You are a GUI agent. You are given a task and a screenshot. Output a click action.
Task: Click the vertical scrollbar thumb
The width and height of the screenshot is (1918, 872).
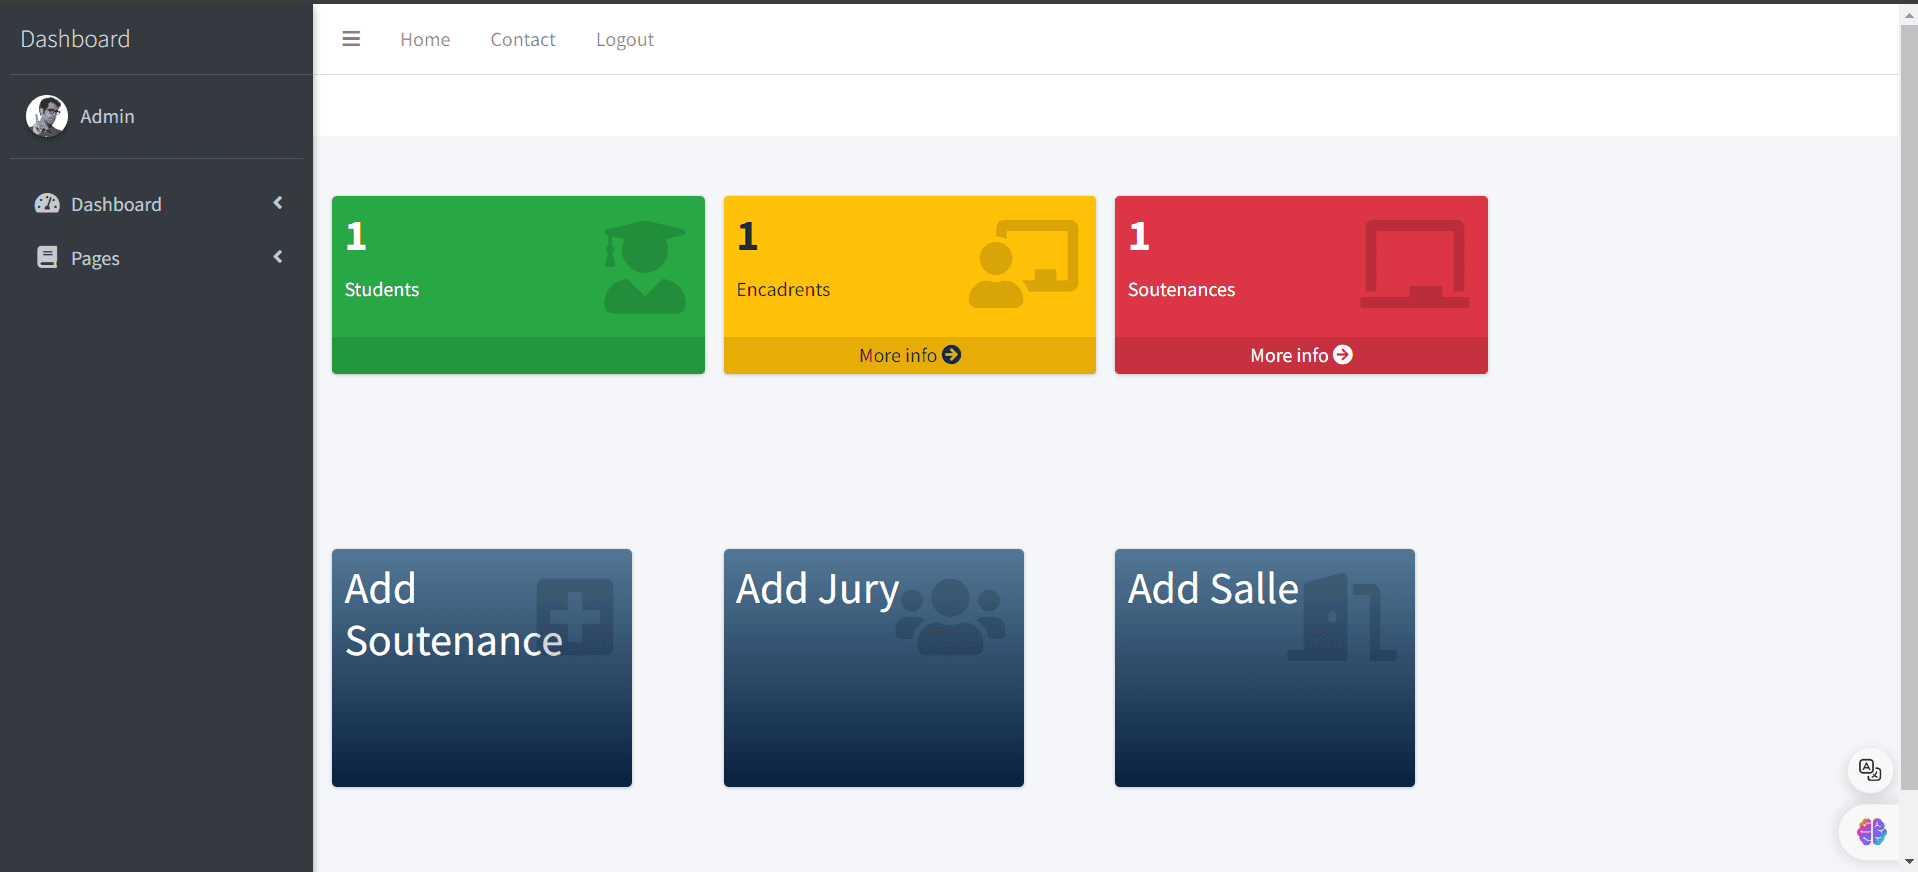[1909, 408]
